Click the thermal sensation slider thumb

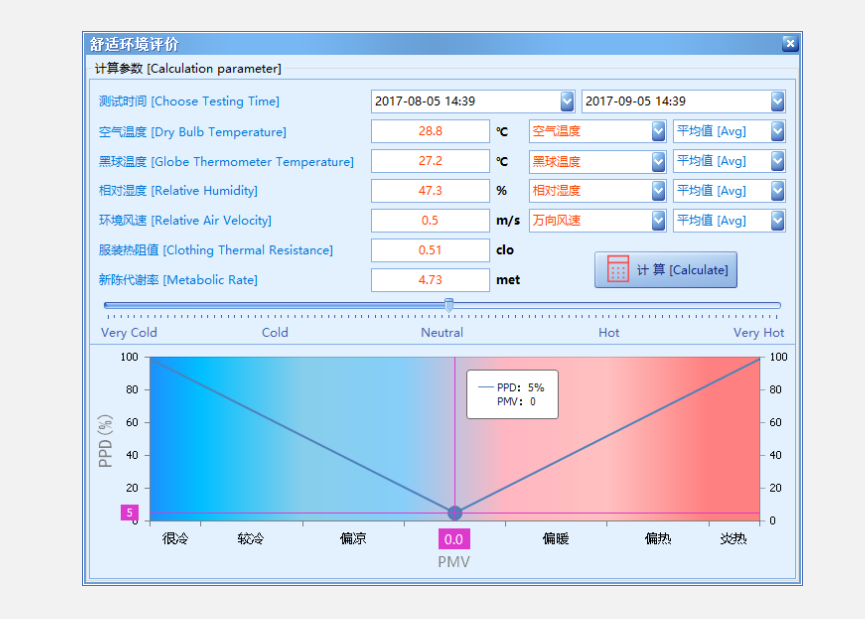click(449, 305)
